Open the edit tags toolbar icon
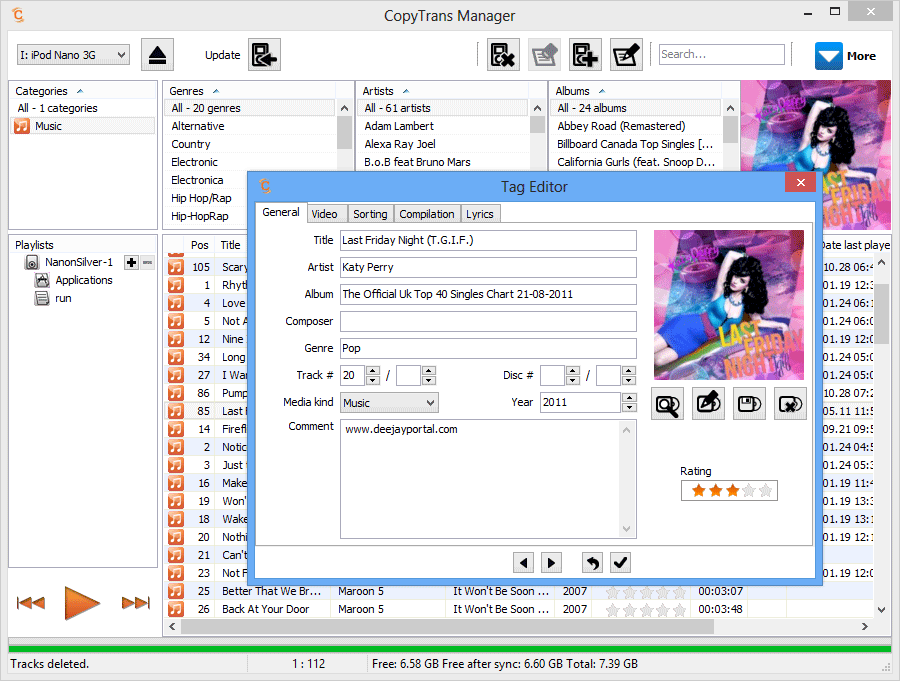This screenshot has height=681, width=900. coord(625,55)
